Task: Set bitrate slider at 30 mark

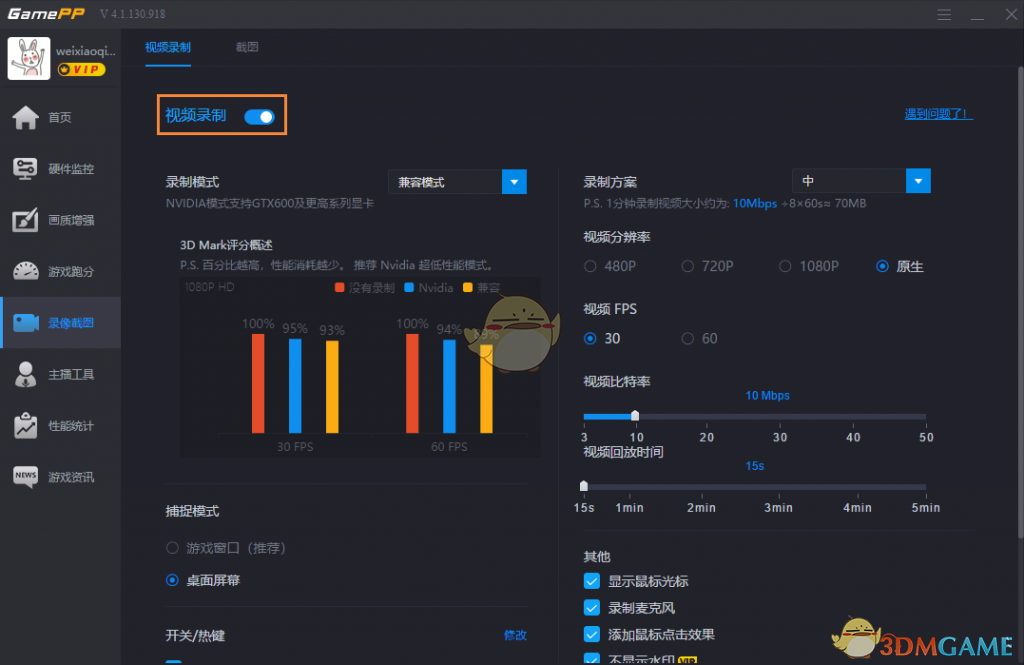Action: pyautogui.click(x=780, y=416)
